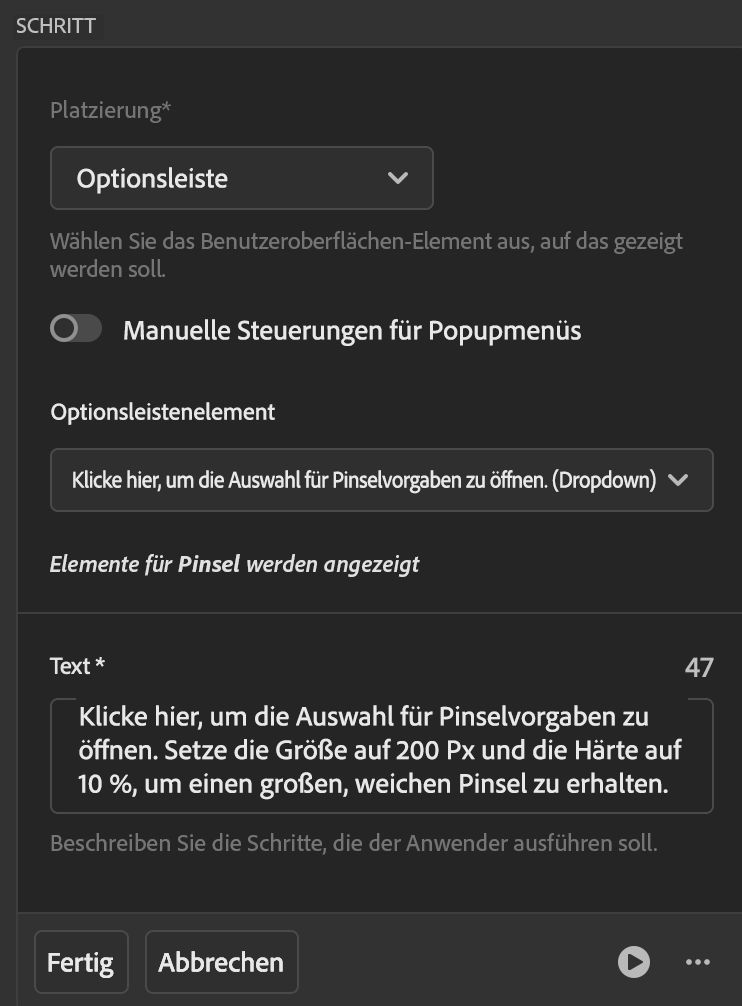The width and height of the screenshot is (742, 1006).
Task: Click the Text * field label
Action: coord(78,666)
